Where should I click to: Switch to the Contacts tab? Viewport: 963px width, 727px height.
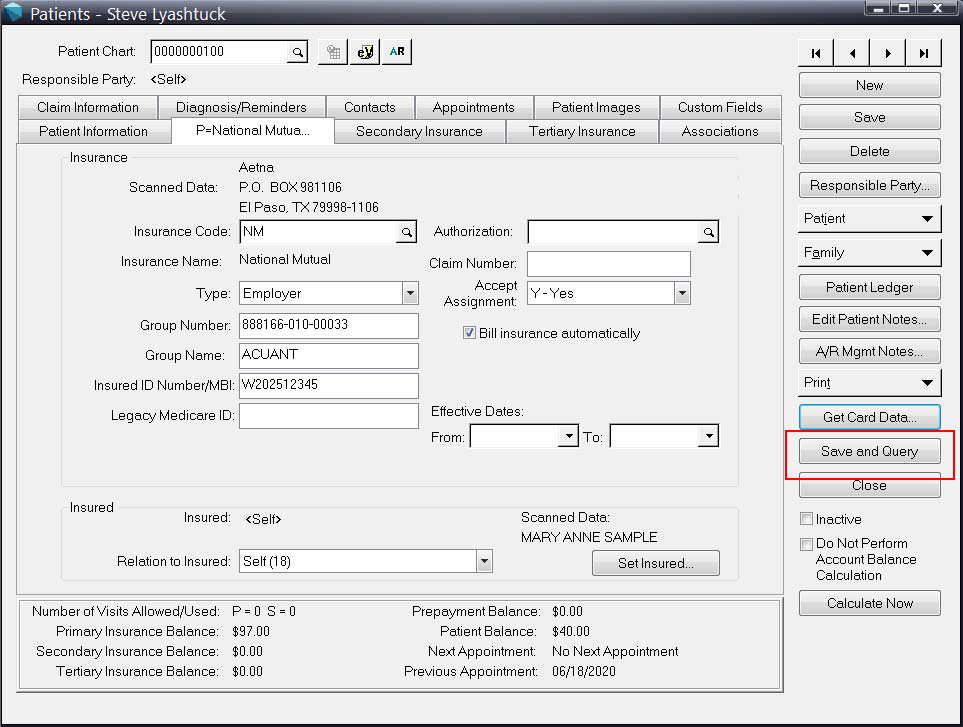coord(370,107)
